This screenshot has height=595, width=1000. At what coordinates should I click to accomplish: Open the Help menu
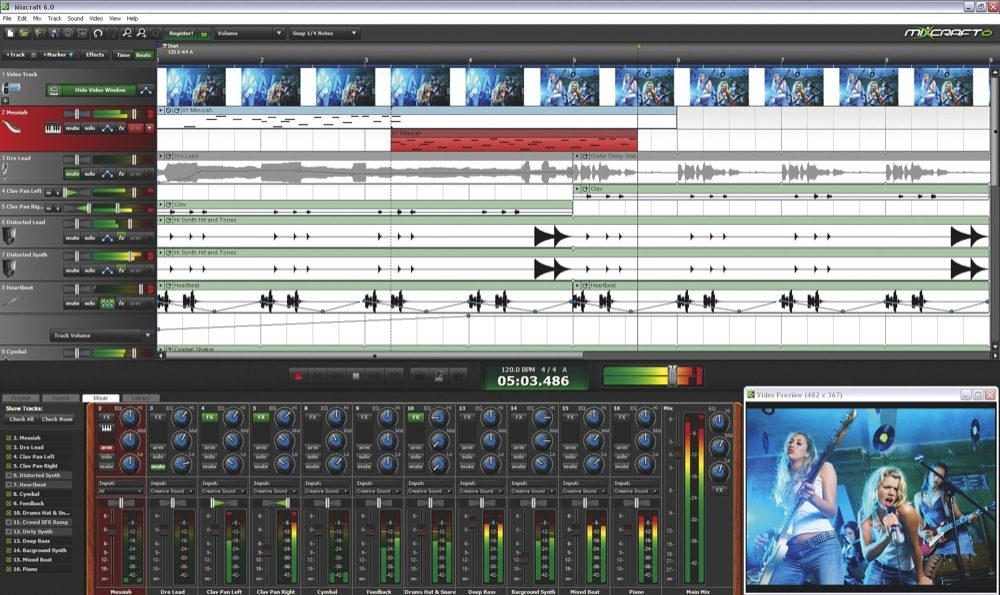coord(132,18)
